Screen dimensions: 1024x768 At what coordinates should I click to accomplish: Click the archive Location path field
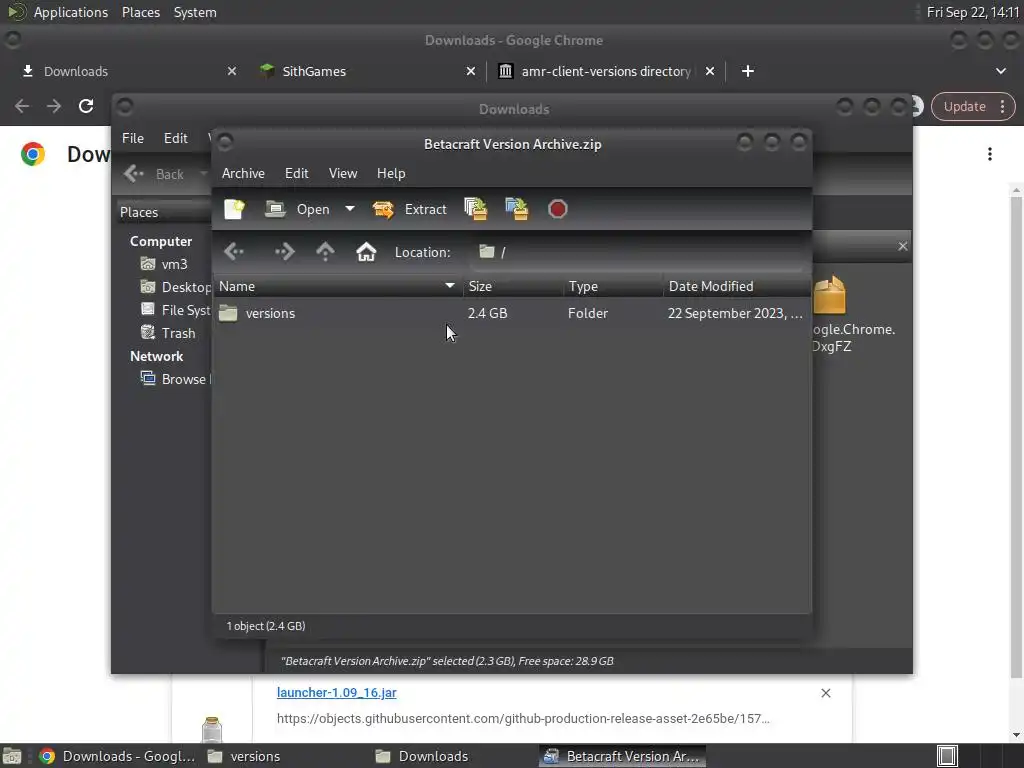coord(637,252)
